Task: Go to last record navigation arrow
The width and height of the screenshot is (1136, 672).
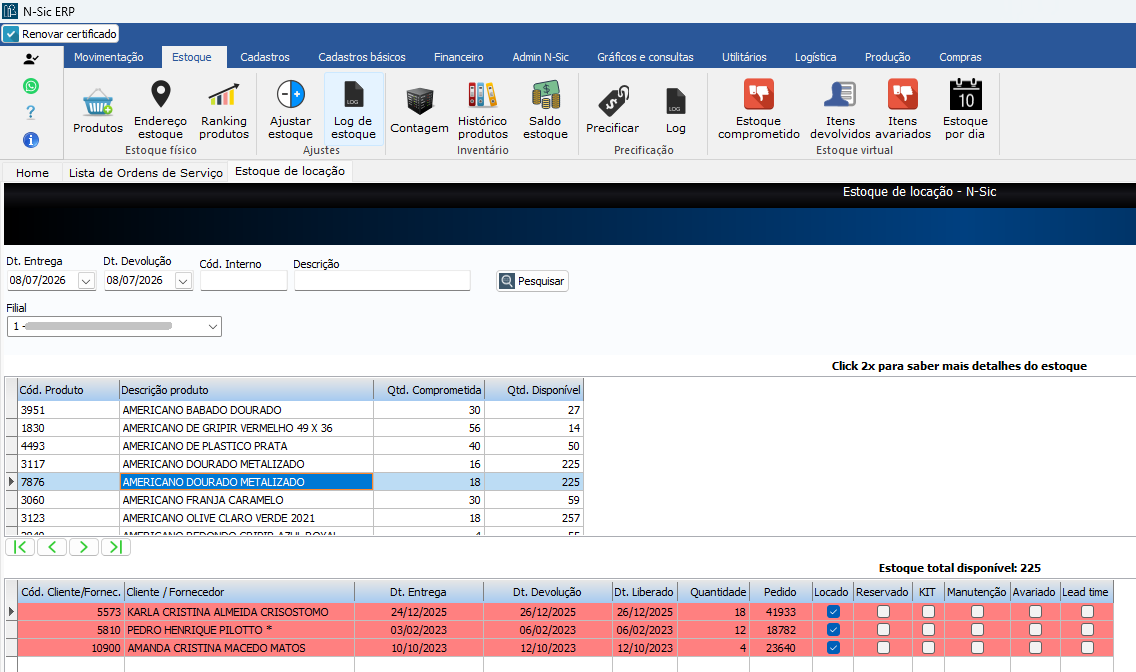Action: 116,547
